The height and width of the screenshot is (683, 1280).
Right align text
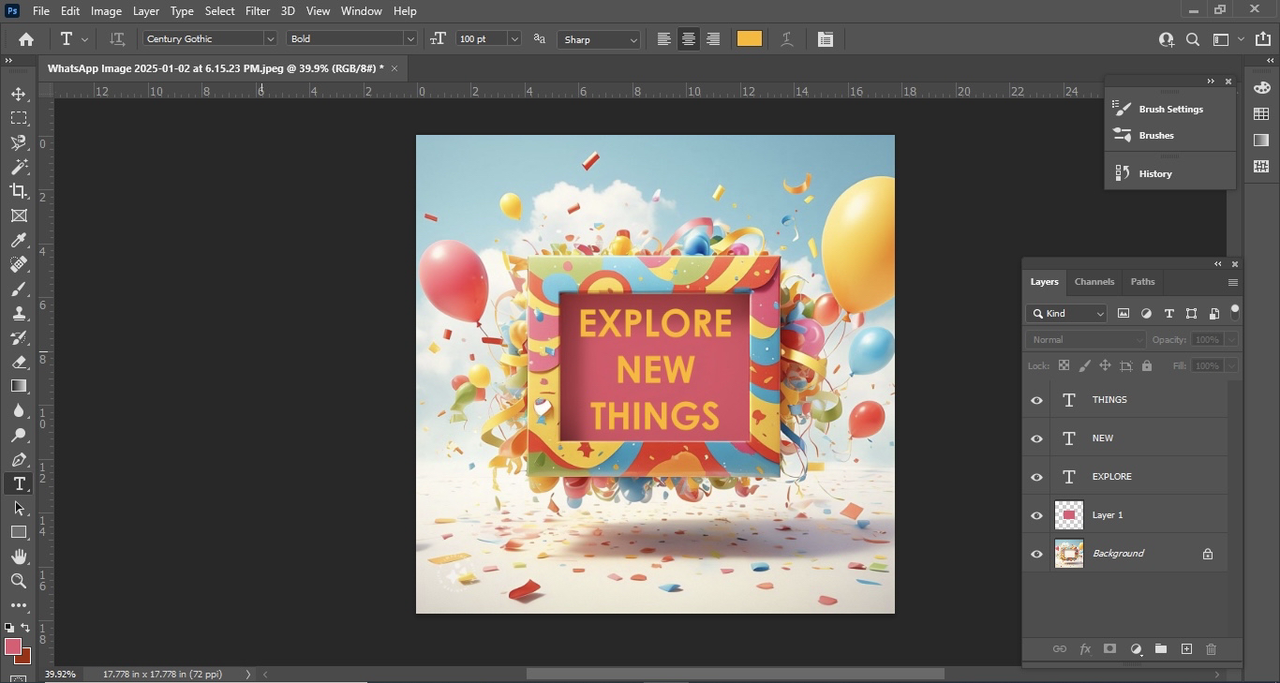pos(713,39)
